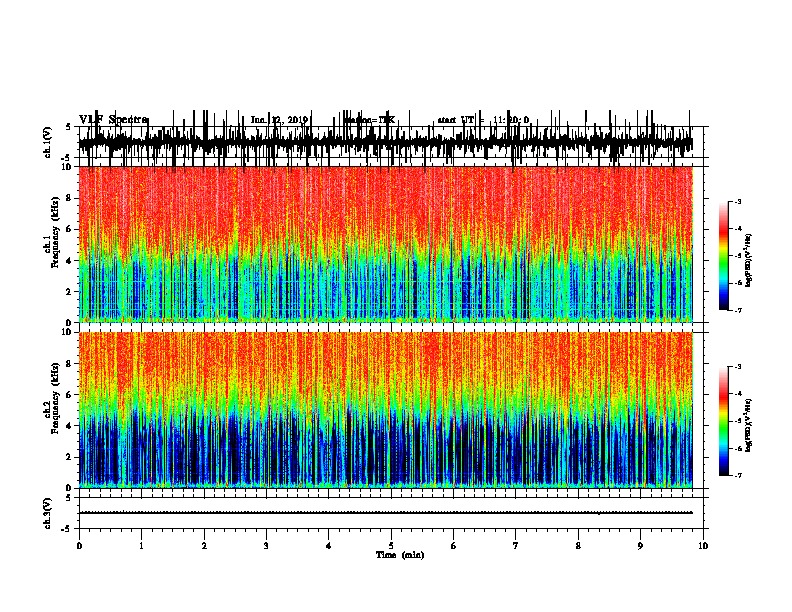792x612 pixels.
Task: Click the 'ch.1(V)' axis label
Action: click(48, 142)
